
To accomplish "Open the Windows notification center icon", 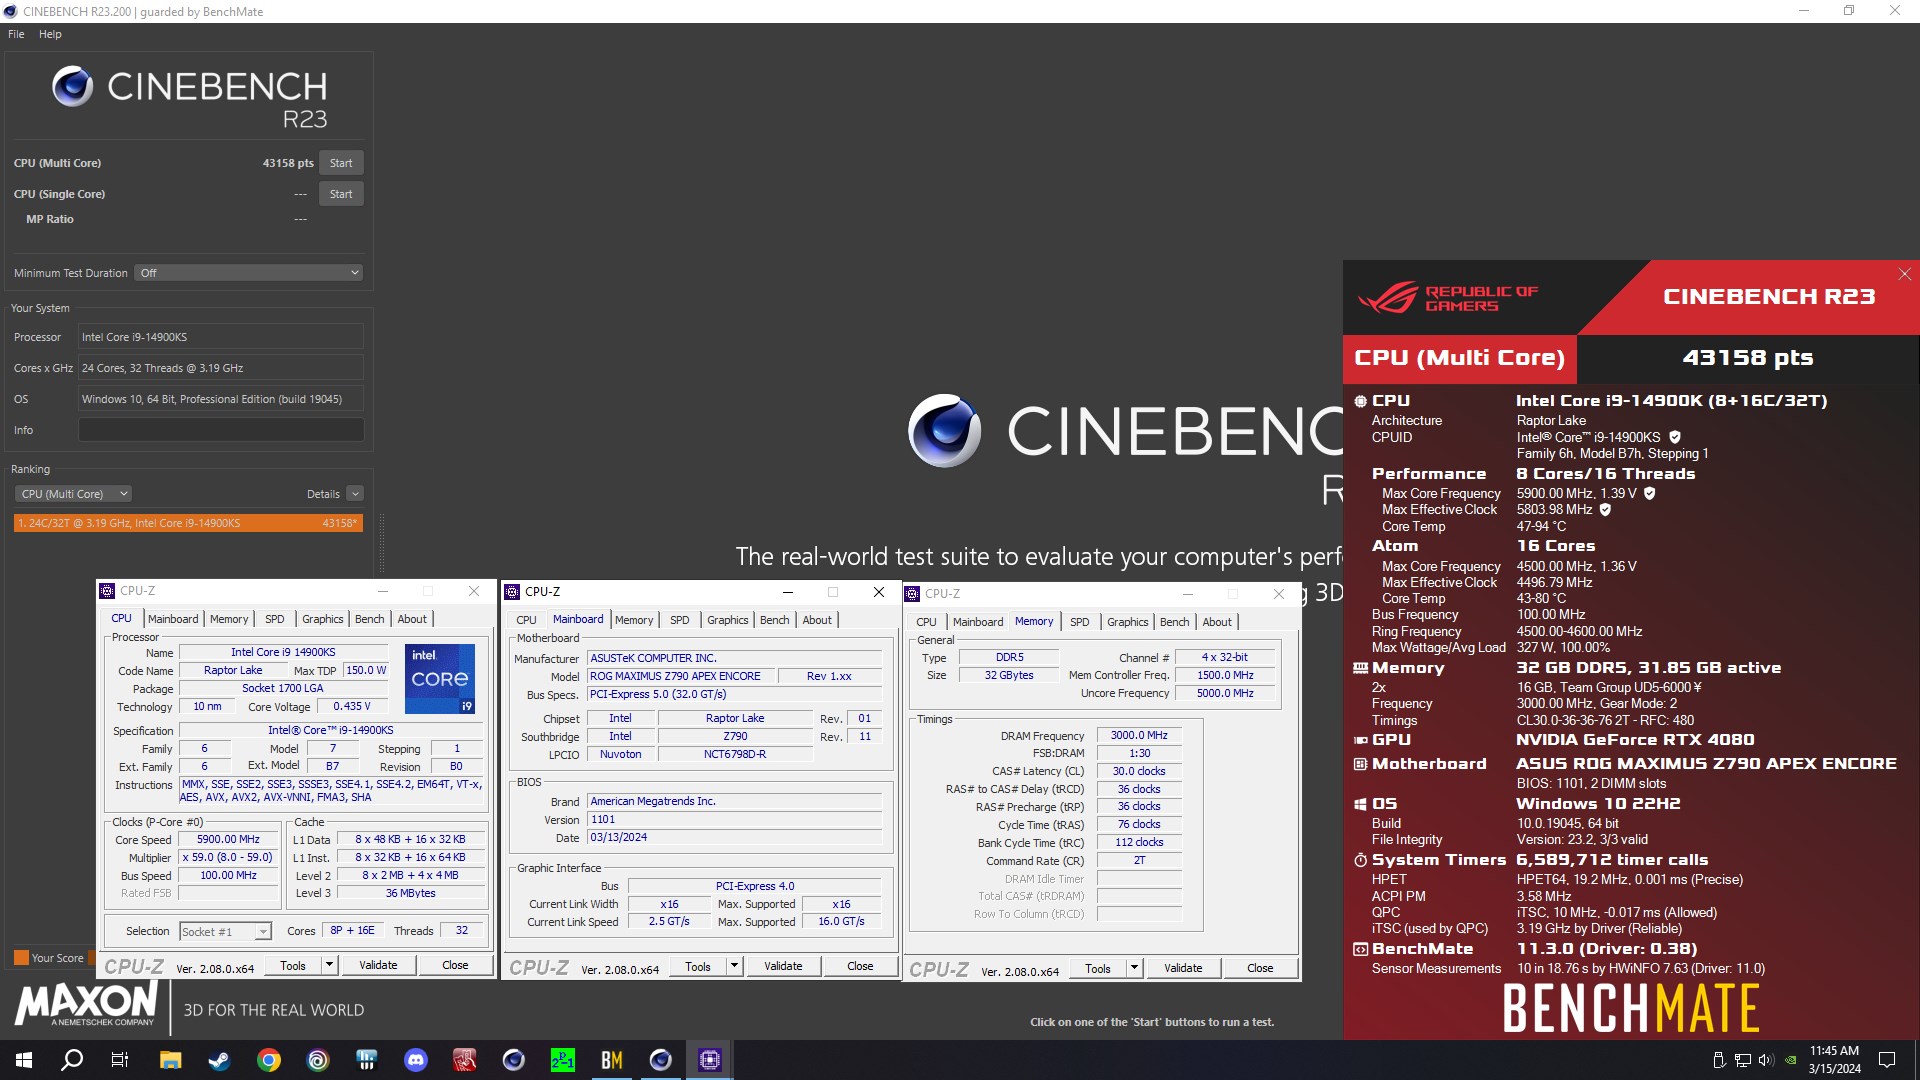I will 1887,1060.
